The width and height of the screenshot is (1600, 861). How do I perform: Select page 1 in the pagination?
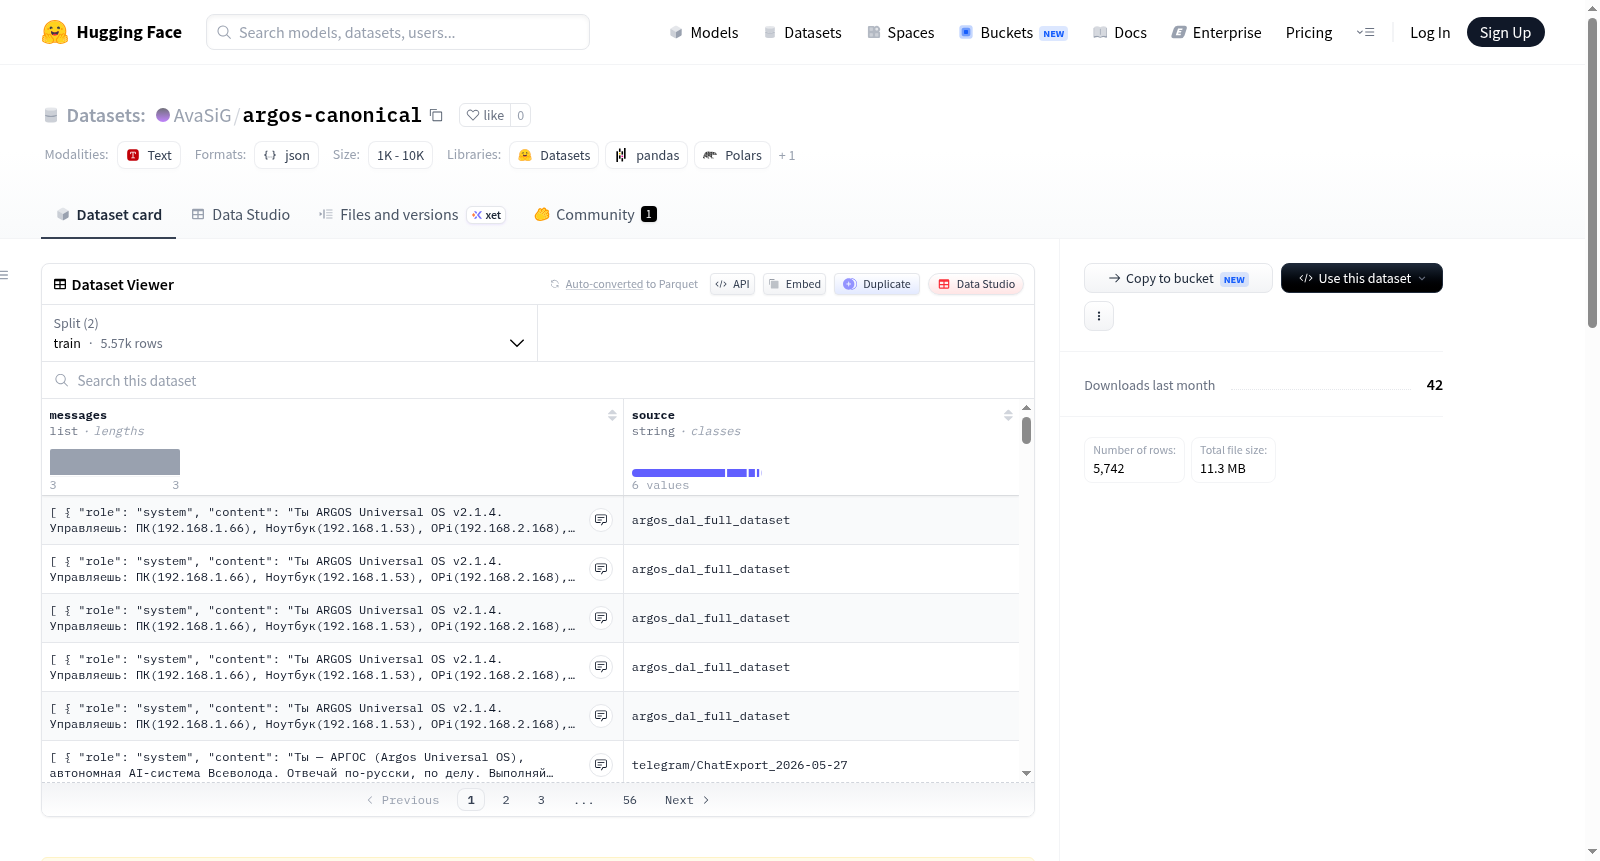(471, 800)
